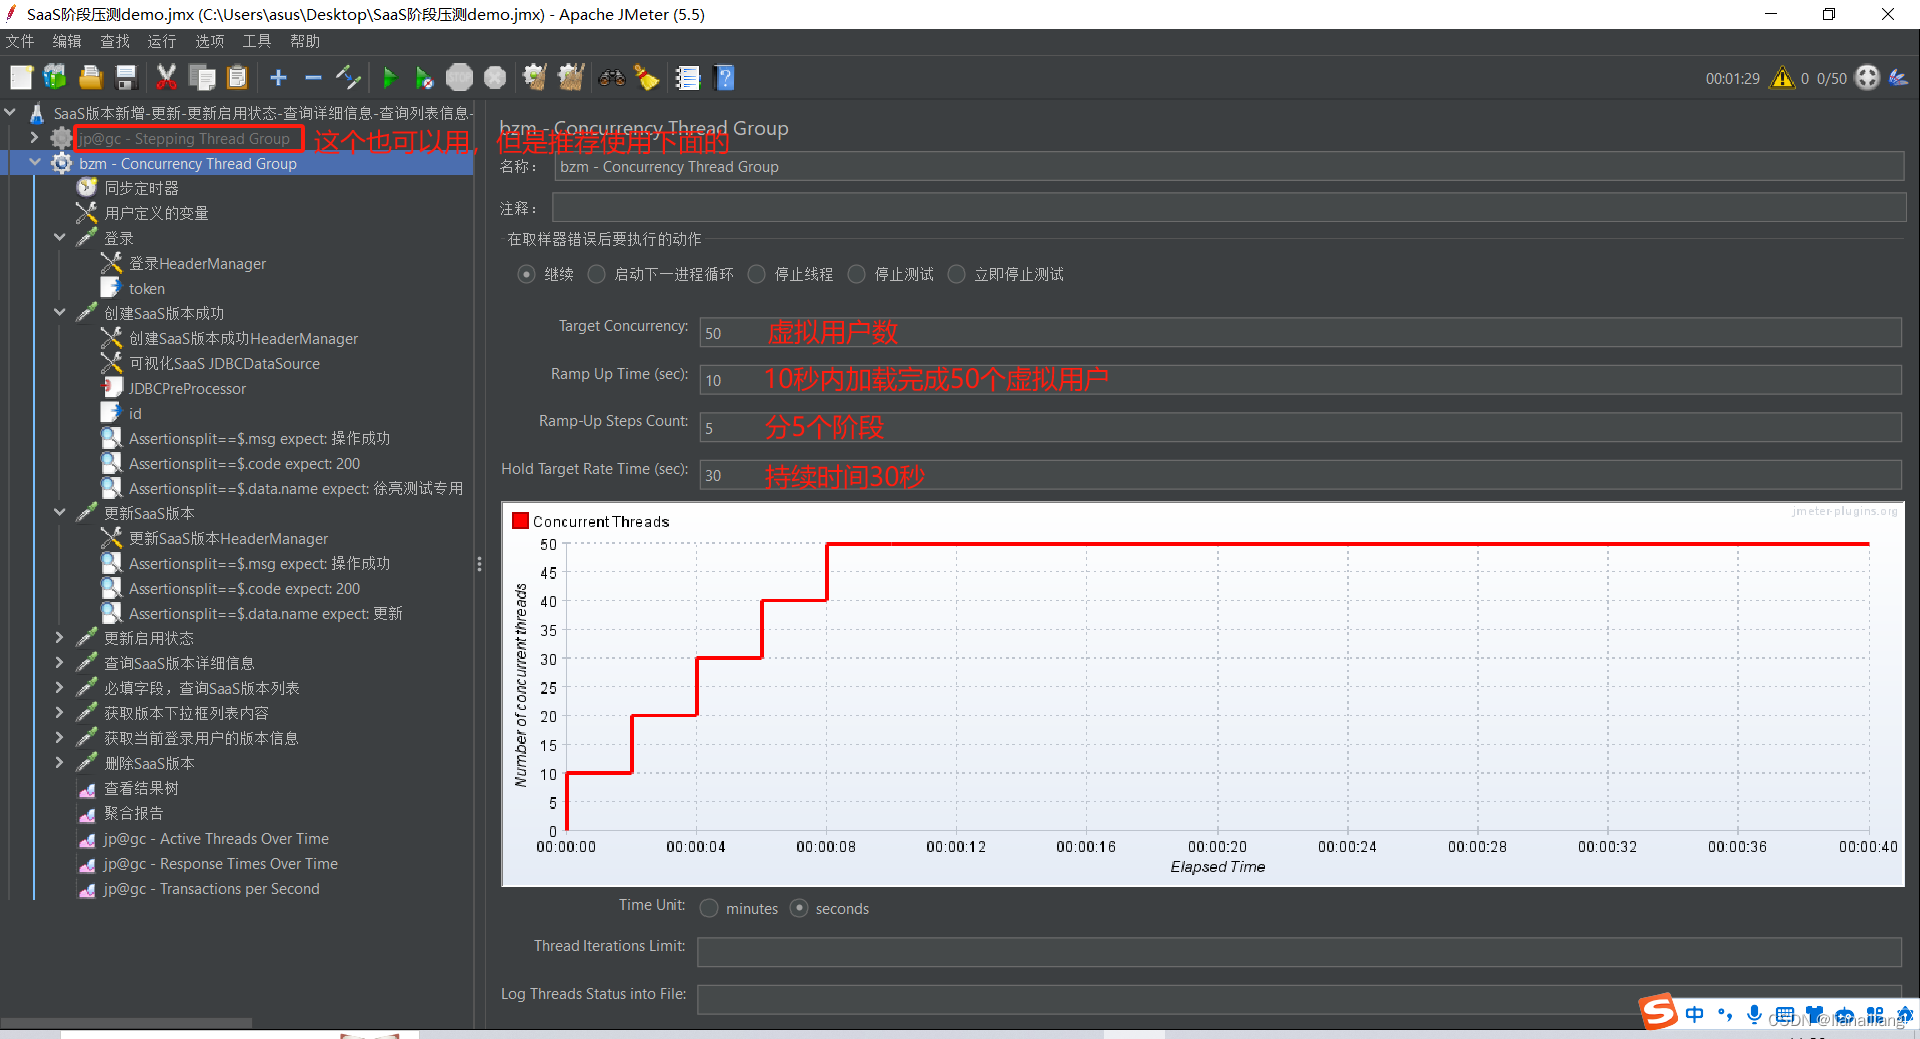Clear all results with double broom icon
The width and height of the screenshot is (1920, 1039).
571,78
